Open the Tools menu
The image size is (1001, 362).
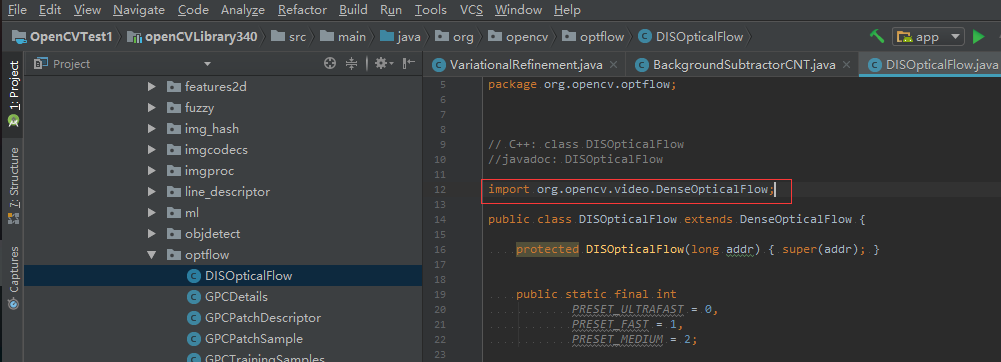click(x=431, y=10)
